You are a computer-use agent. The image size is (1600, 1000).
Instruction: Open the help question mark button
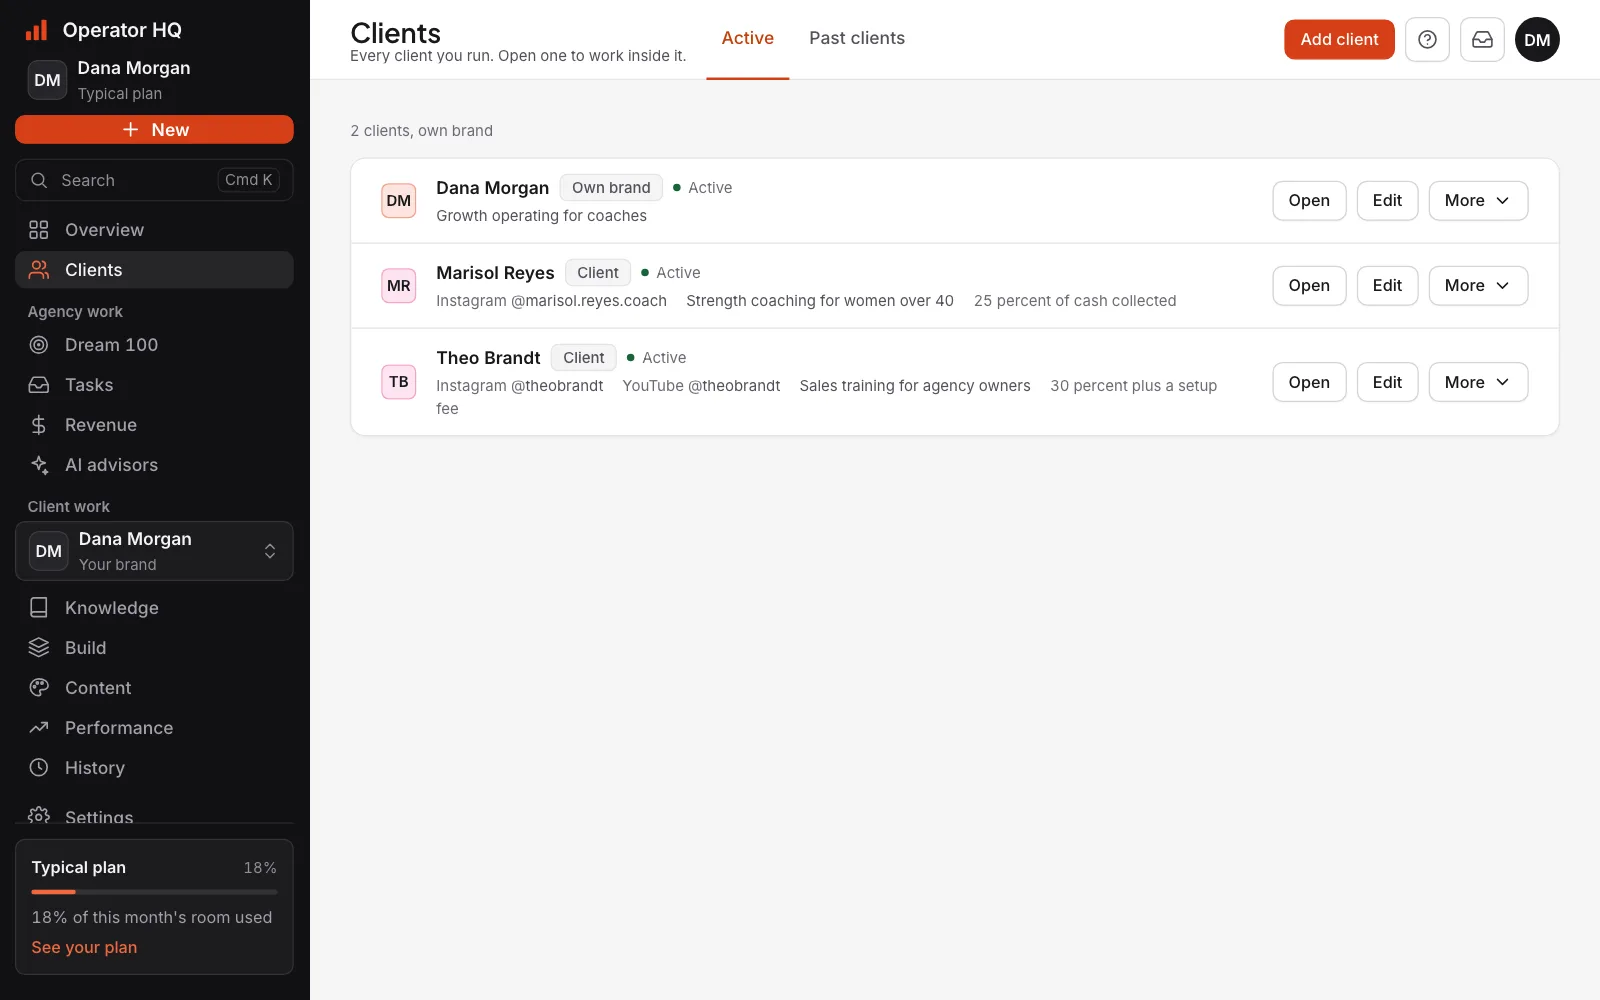[x=1427, y=40]
